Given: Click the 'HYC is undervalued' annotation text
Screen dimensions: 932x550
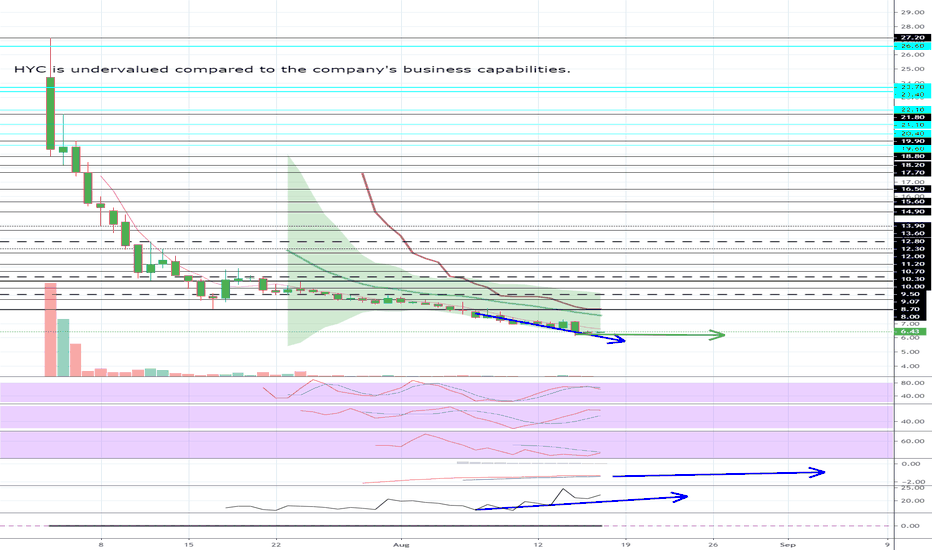Looking at the screenshot, I should coord(292,70).
